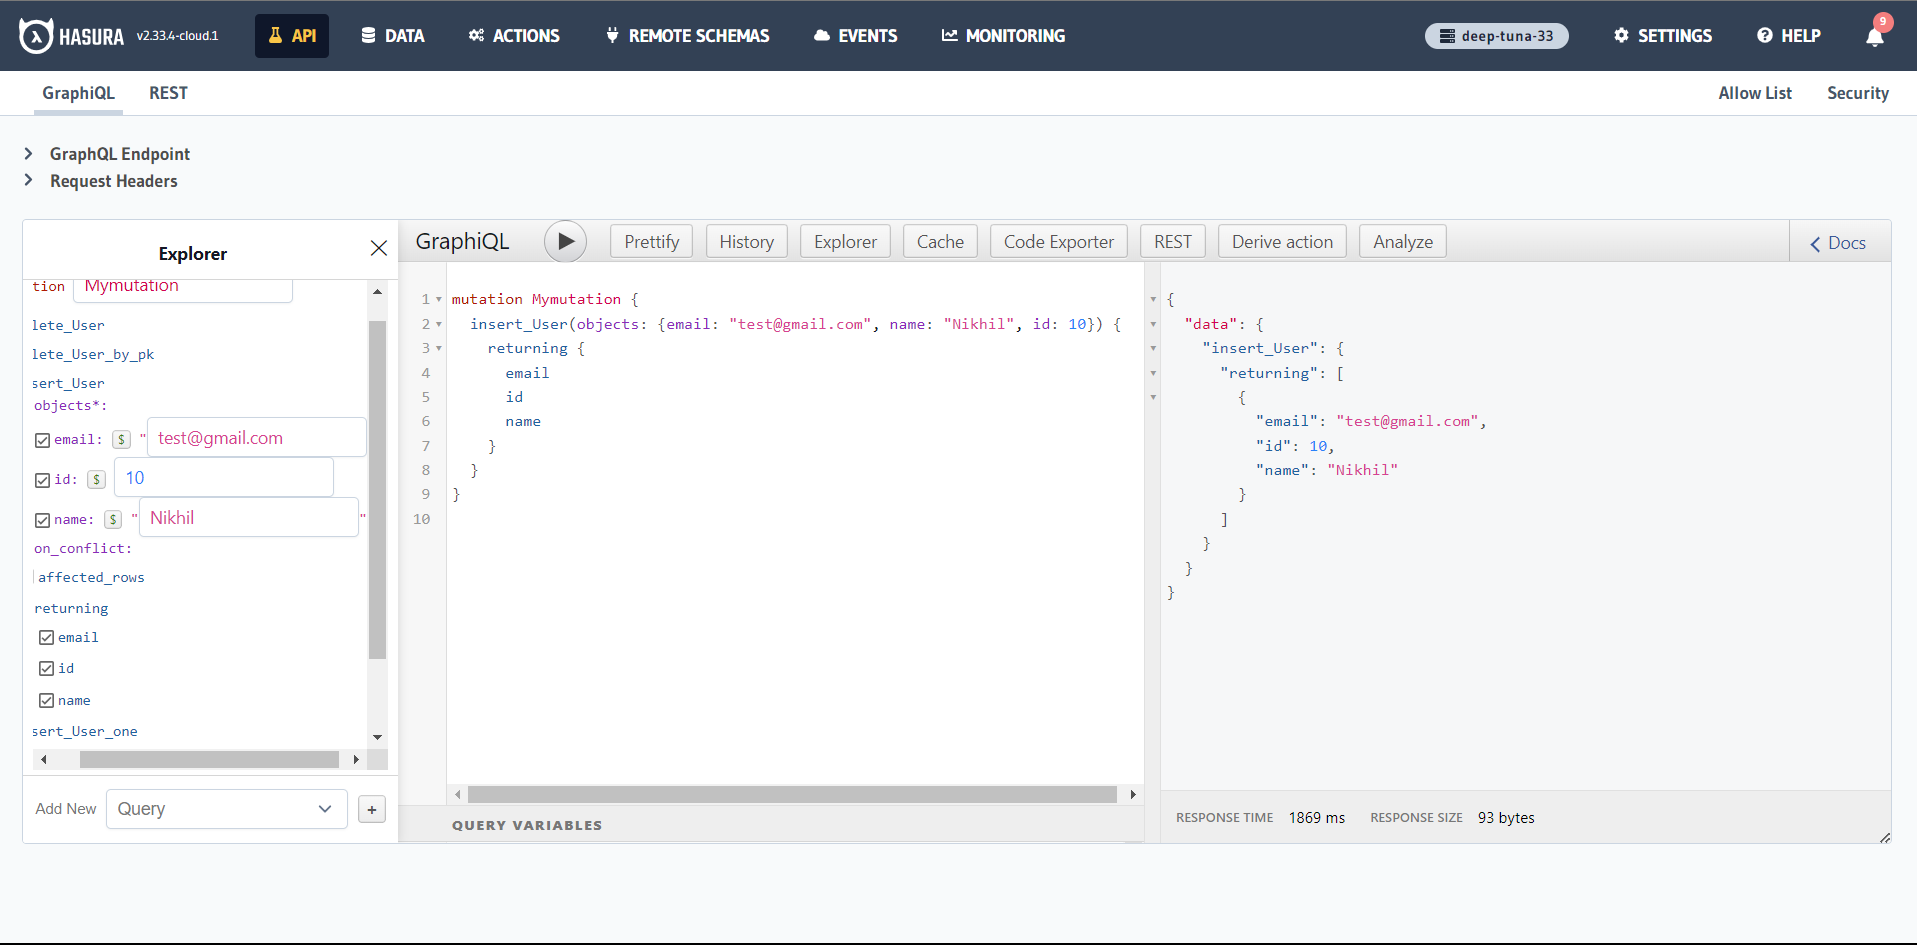Click the Hasura logo icon
This screenshot has width=1917, height=945.
pos(36,36)
